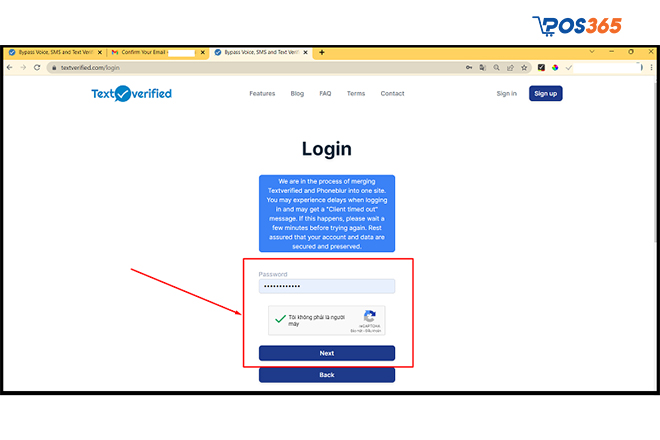Focus the Password input field
The image size is (660, 440).
(x=327, y=286)
